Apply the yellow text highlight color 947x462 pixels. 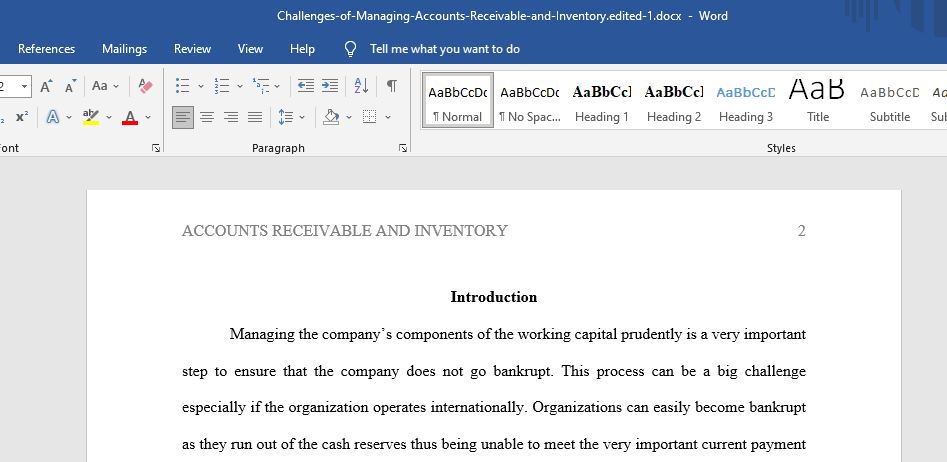coord(91,117)
